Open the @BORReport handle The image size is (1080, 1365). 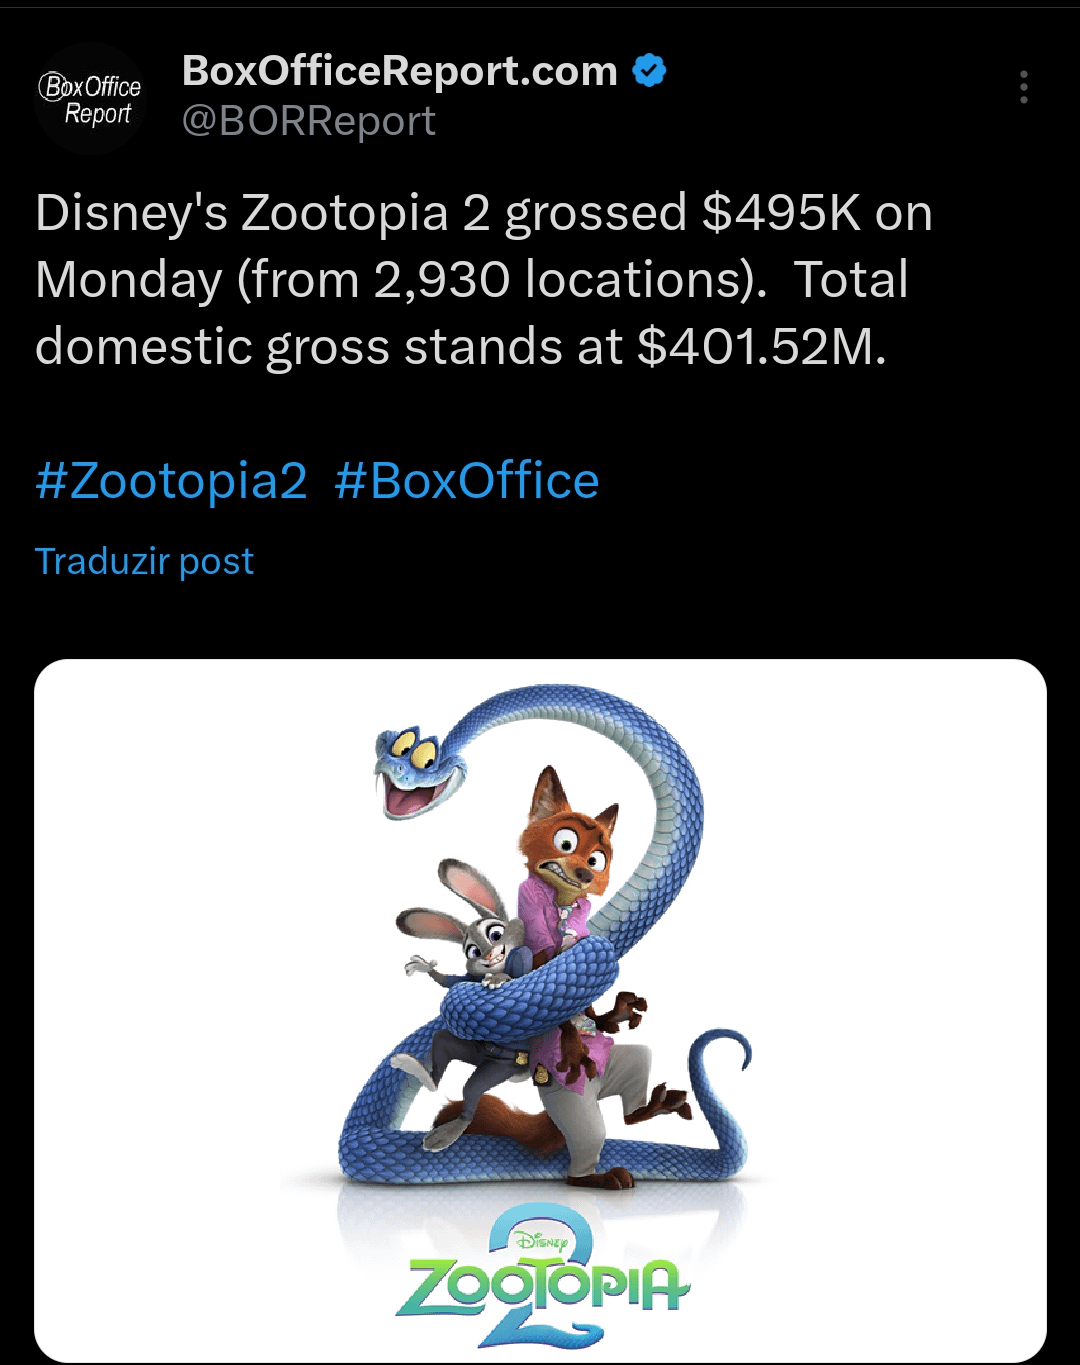point(308,121)
